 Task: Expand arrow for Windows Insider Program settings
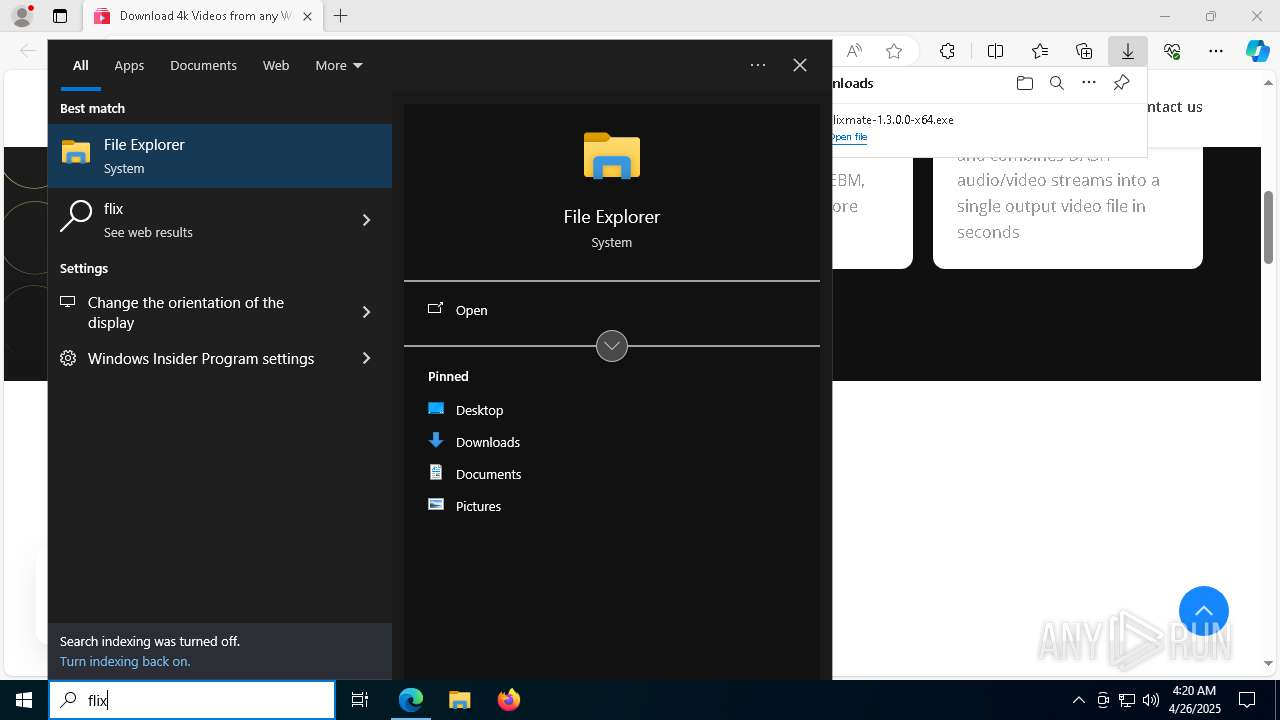pyautogui.click(x=366, y=358)
